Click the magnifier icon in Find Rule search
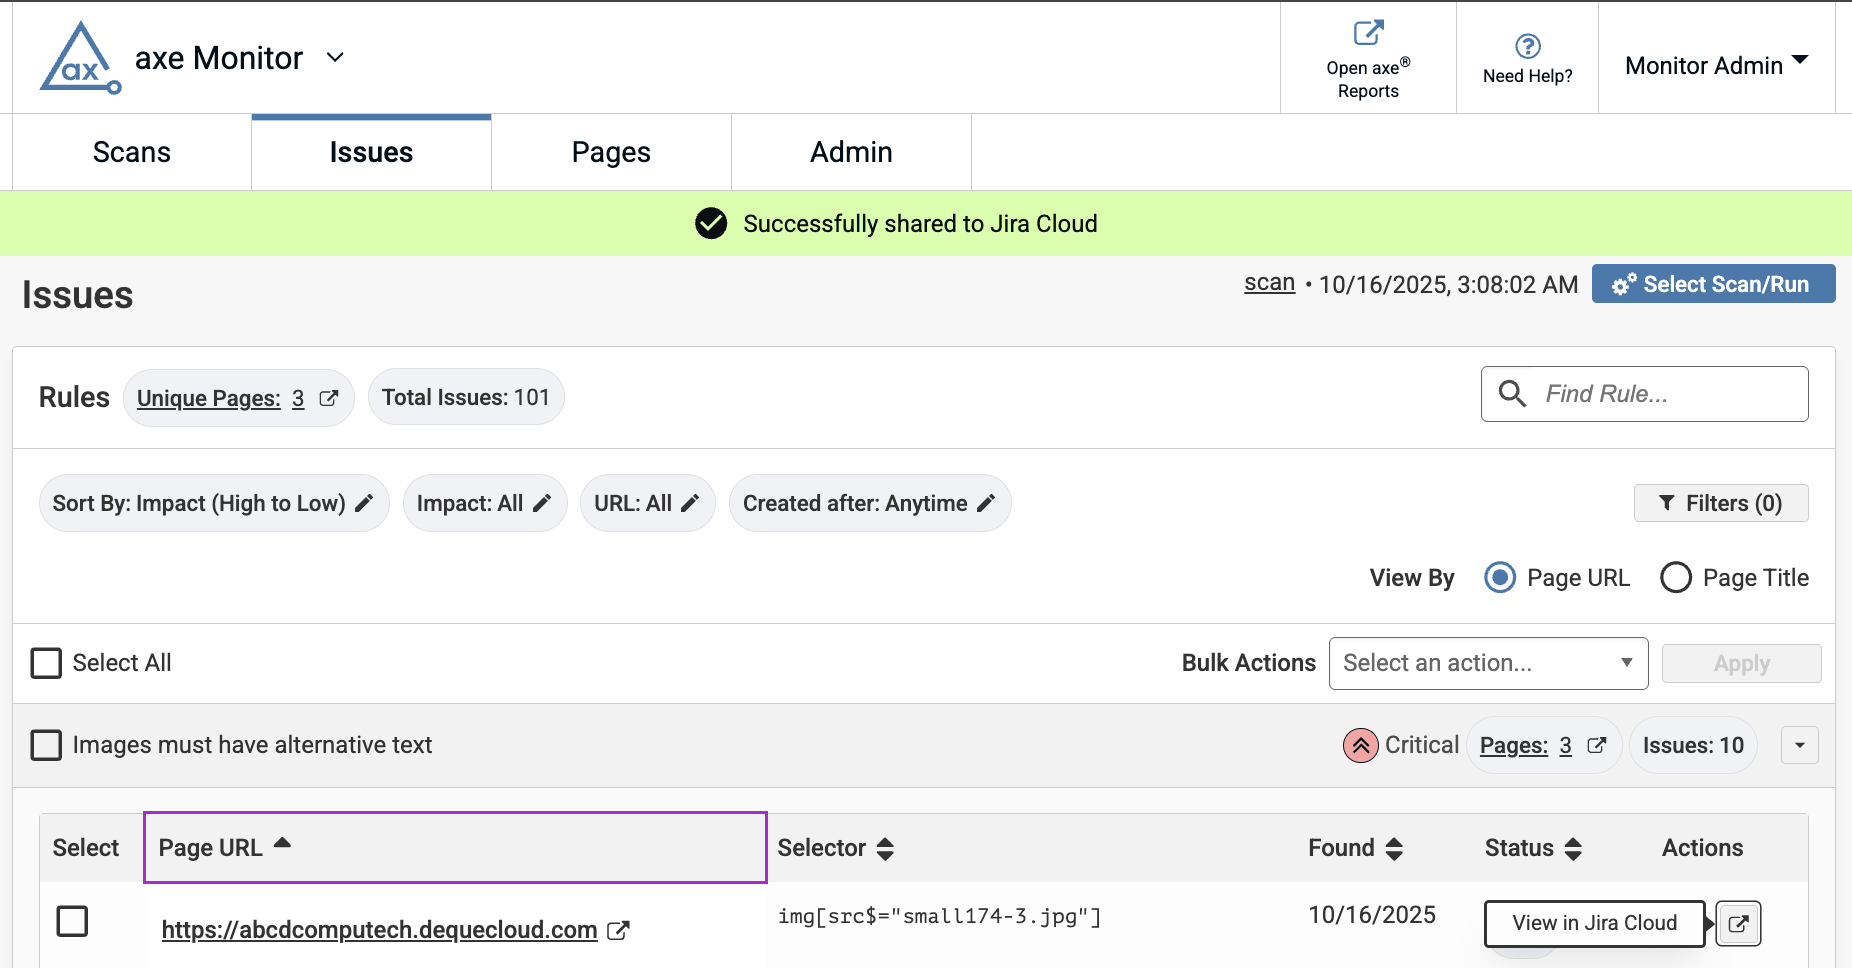The image size is (1852, 968). click(x=1514, y=394)
